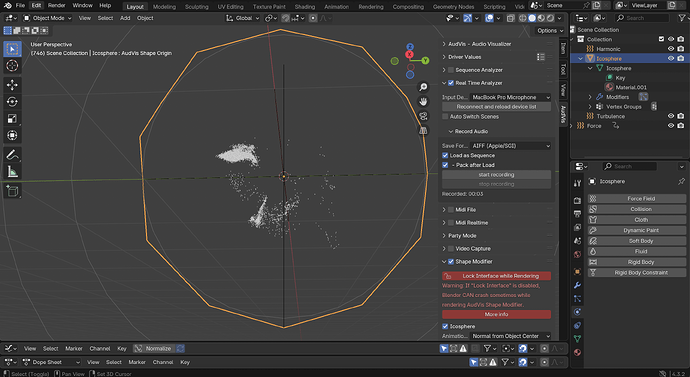Image resolution: width=690 pixels, height=377 pixels.
Task: Toggle the camera view icon
Action: [423, 116]
